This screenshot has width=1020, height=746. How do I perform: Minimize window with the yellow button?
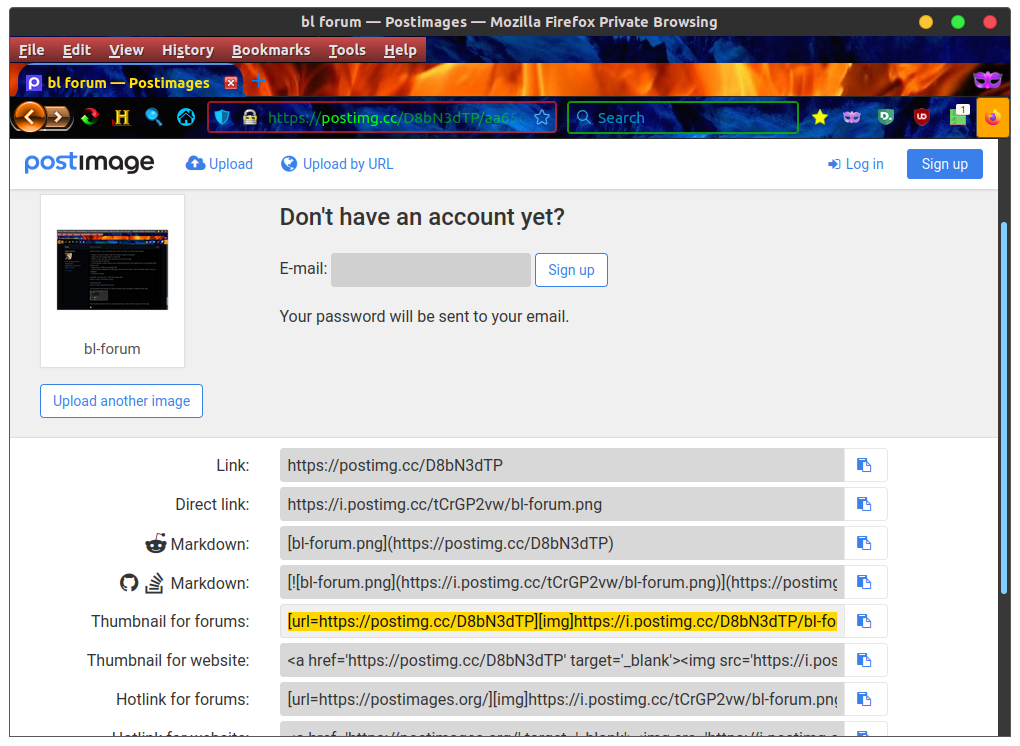tap(926, 22)
